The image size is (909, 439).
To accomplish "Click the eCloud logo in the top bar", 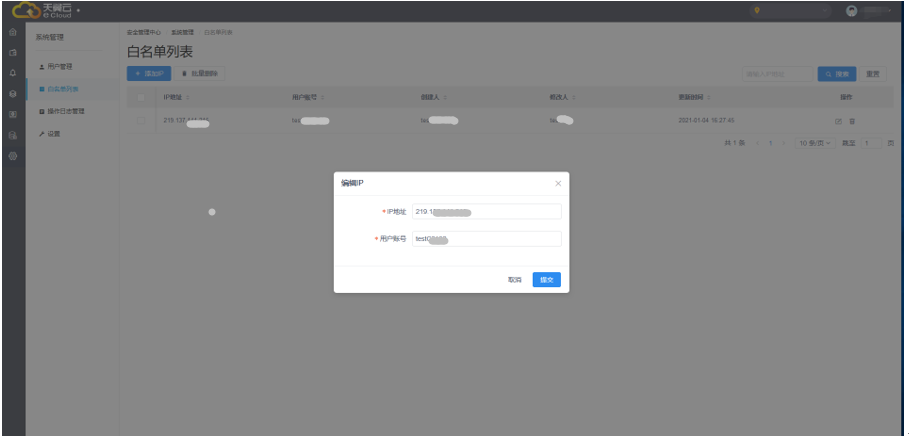I will [42, 10].
